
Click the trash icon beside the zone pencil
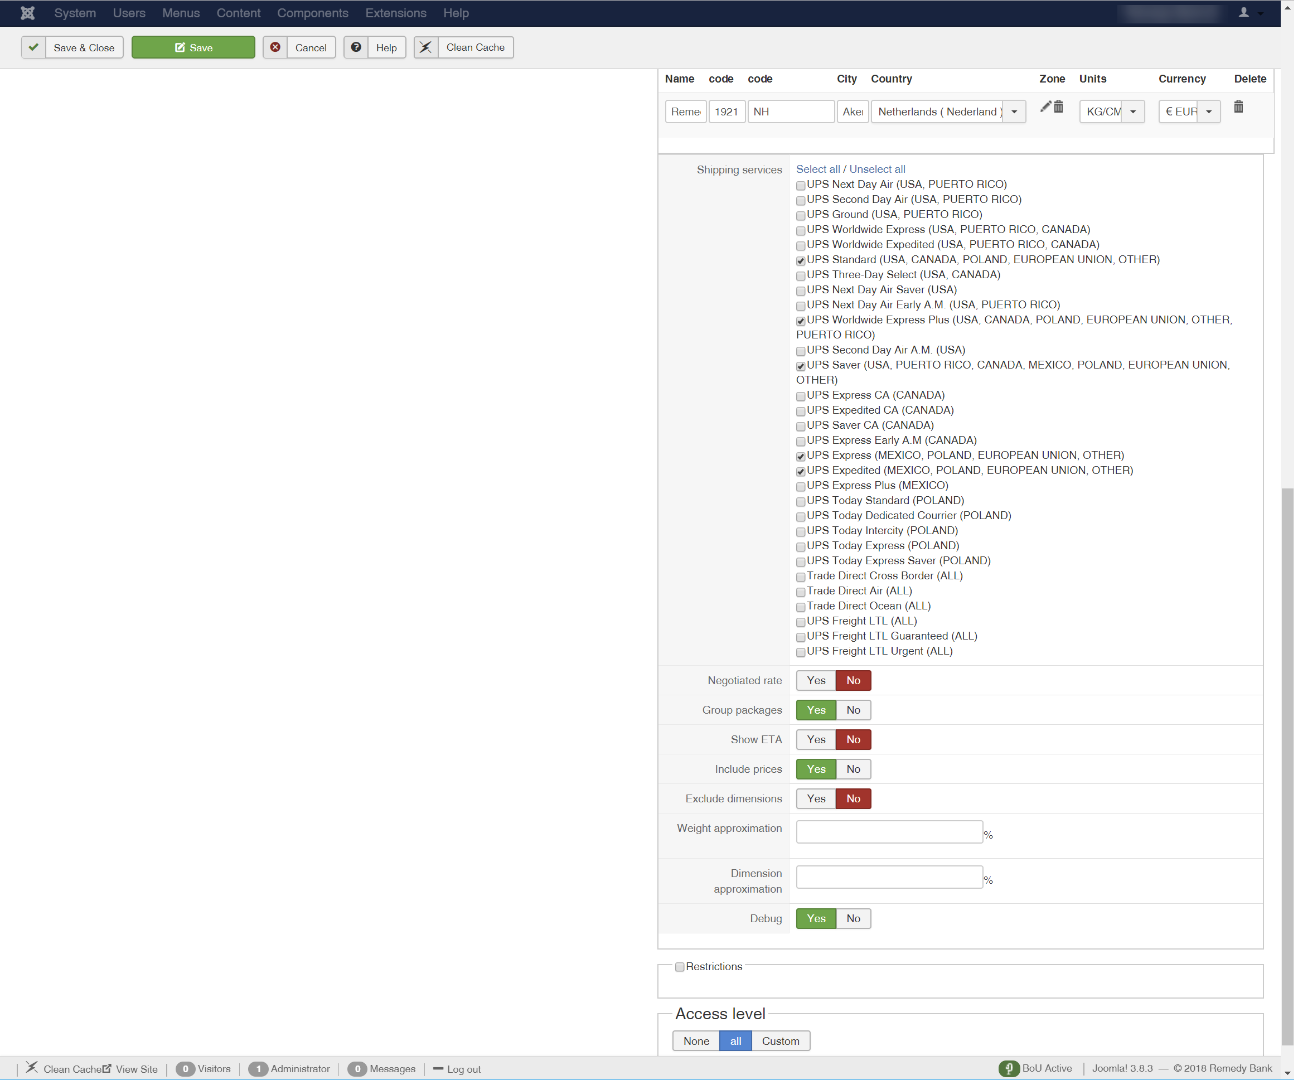pos(1058,107)
